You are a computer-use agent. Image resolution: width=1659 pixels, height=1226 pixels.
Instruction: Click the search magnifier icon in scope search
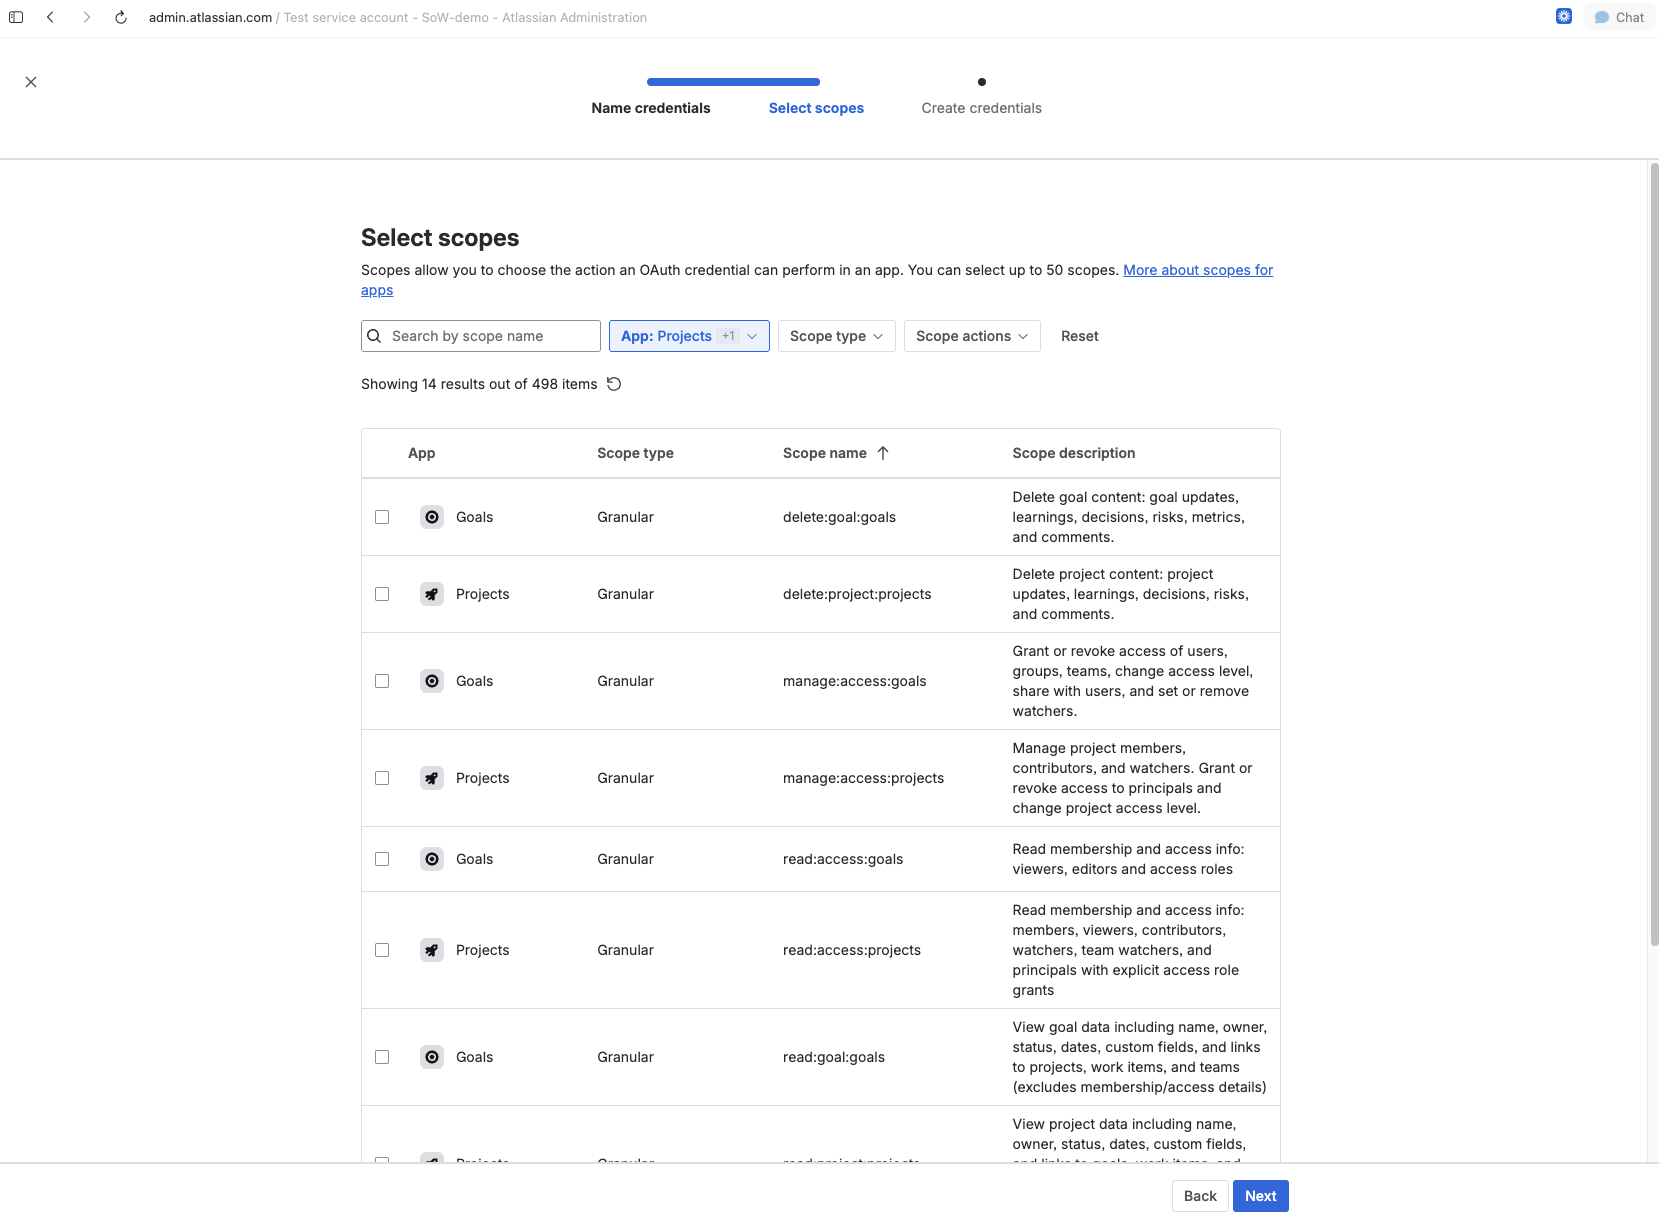click(374, 336)
